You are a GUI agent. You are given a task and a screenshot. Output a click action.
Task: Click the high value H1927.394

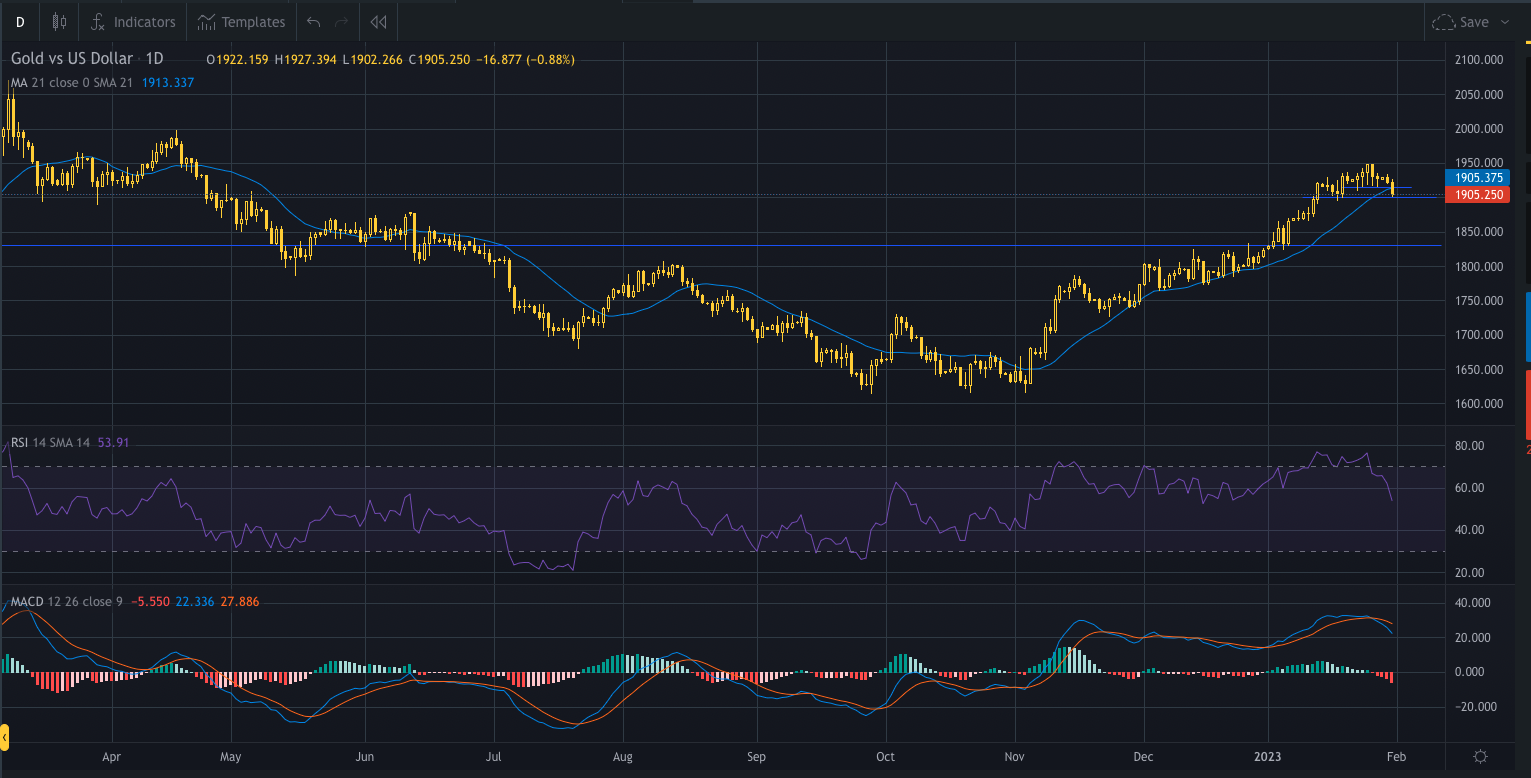tap(306, 60)
